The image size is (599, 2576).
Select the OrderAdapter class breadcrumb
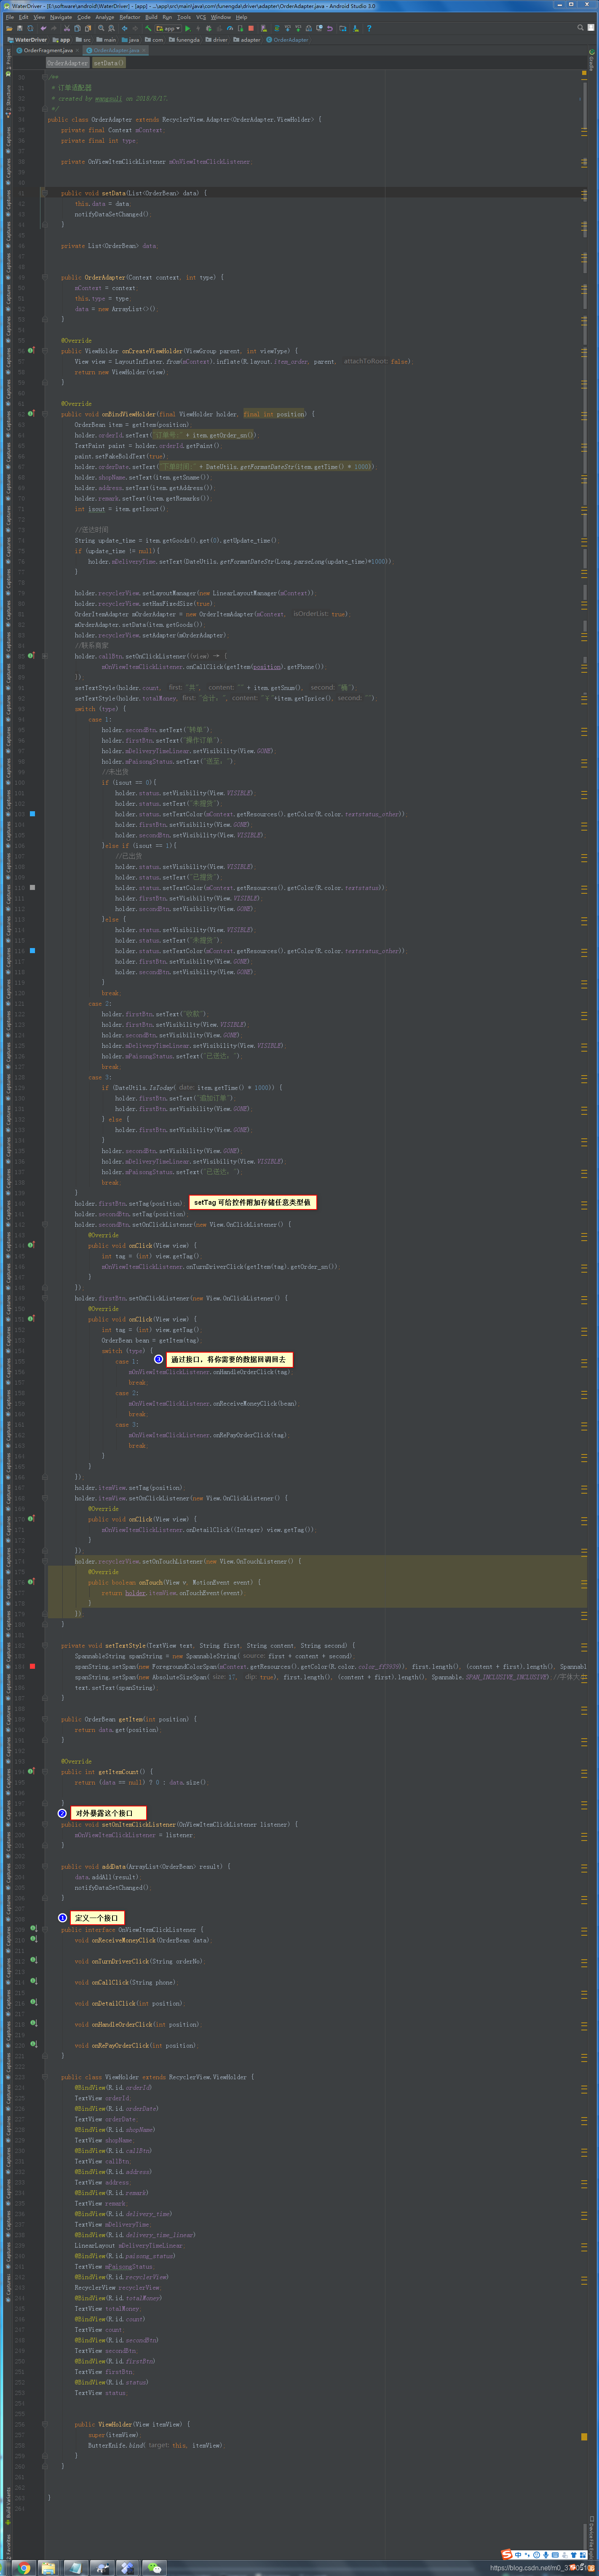click(x=286, y=40)
